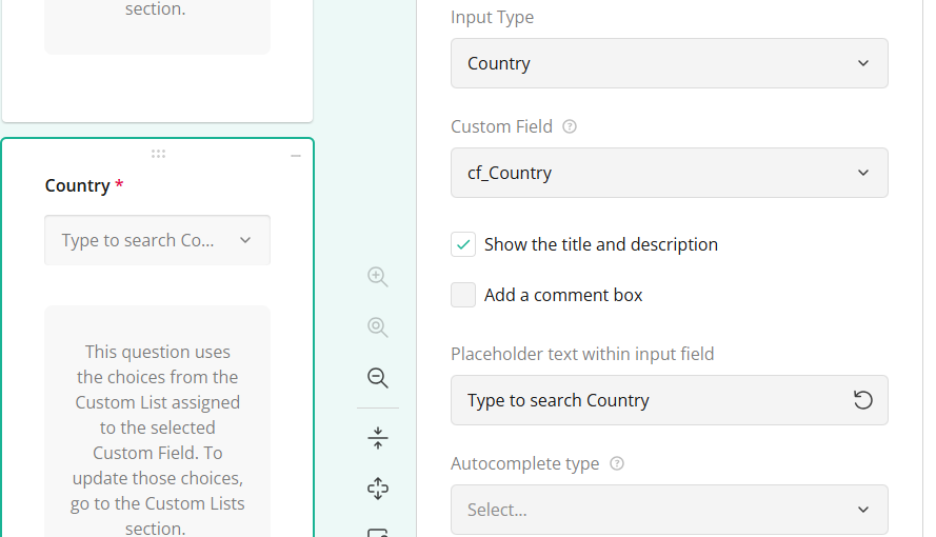Collapse Country question with minus icon
936x537 pixels.
point(295,156)
